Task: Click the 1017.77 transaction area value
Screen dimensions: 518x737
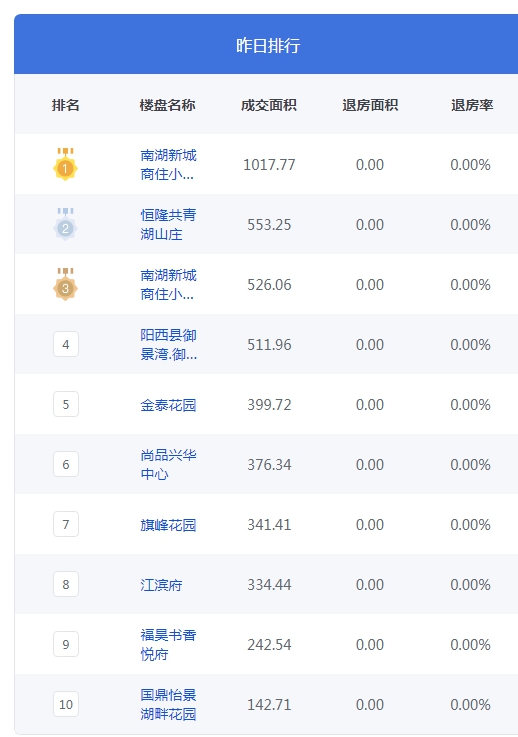Action: (x=269, y=165)
